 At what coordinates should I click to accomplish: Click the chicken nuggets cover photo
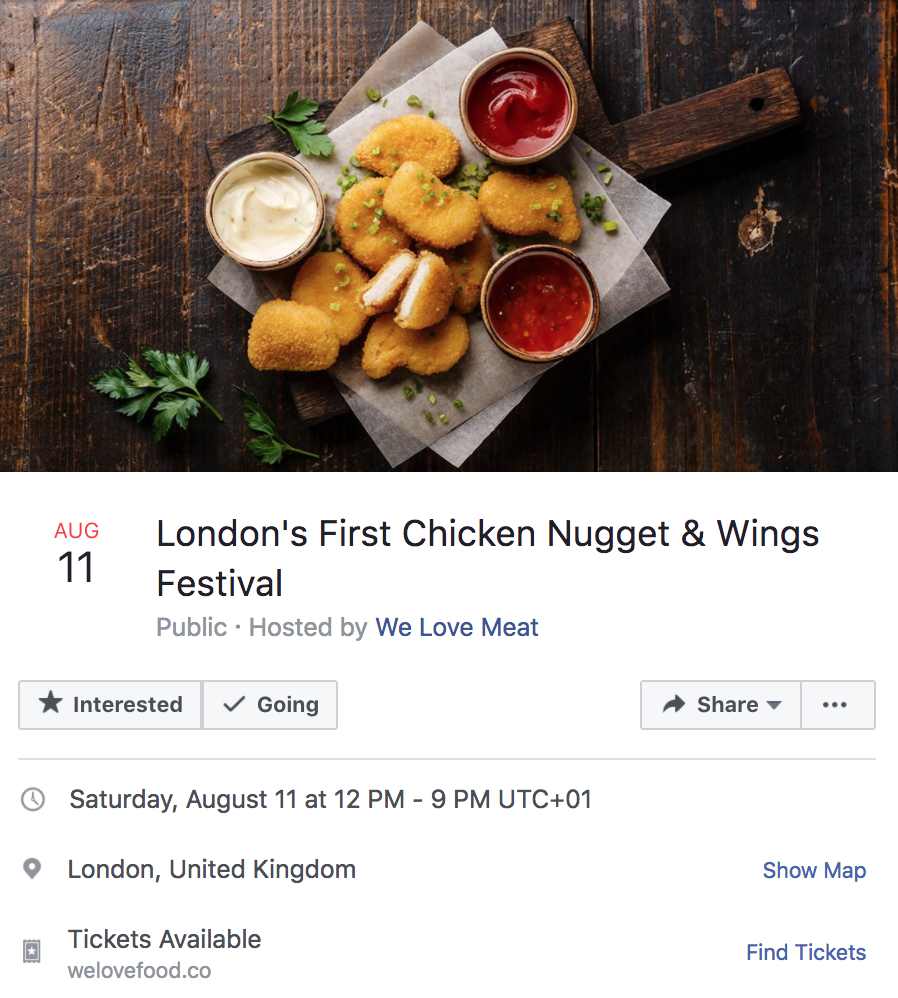(x=449, y=235)
